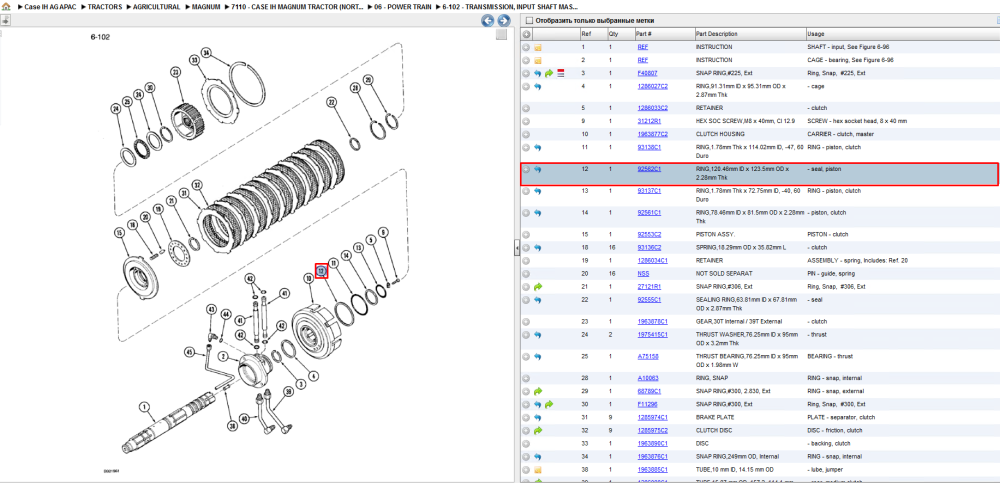Open the note icon on Ref 38 row
Viewport: 1000px width, 483px height.
[538, 470]
